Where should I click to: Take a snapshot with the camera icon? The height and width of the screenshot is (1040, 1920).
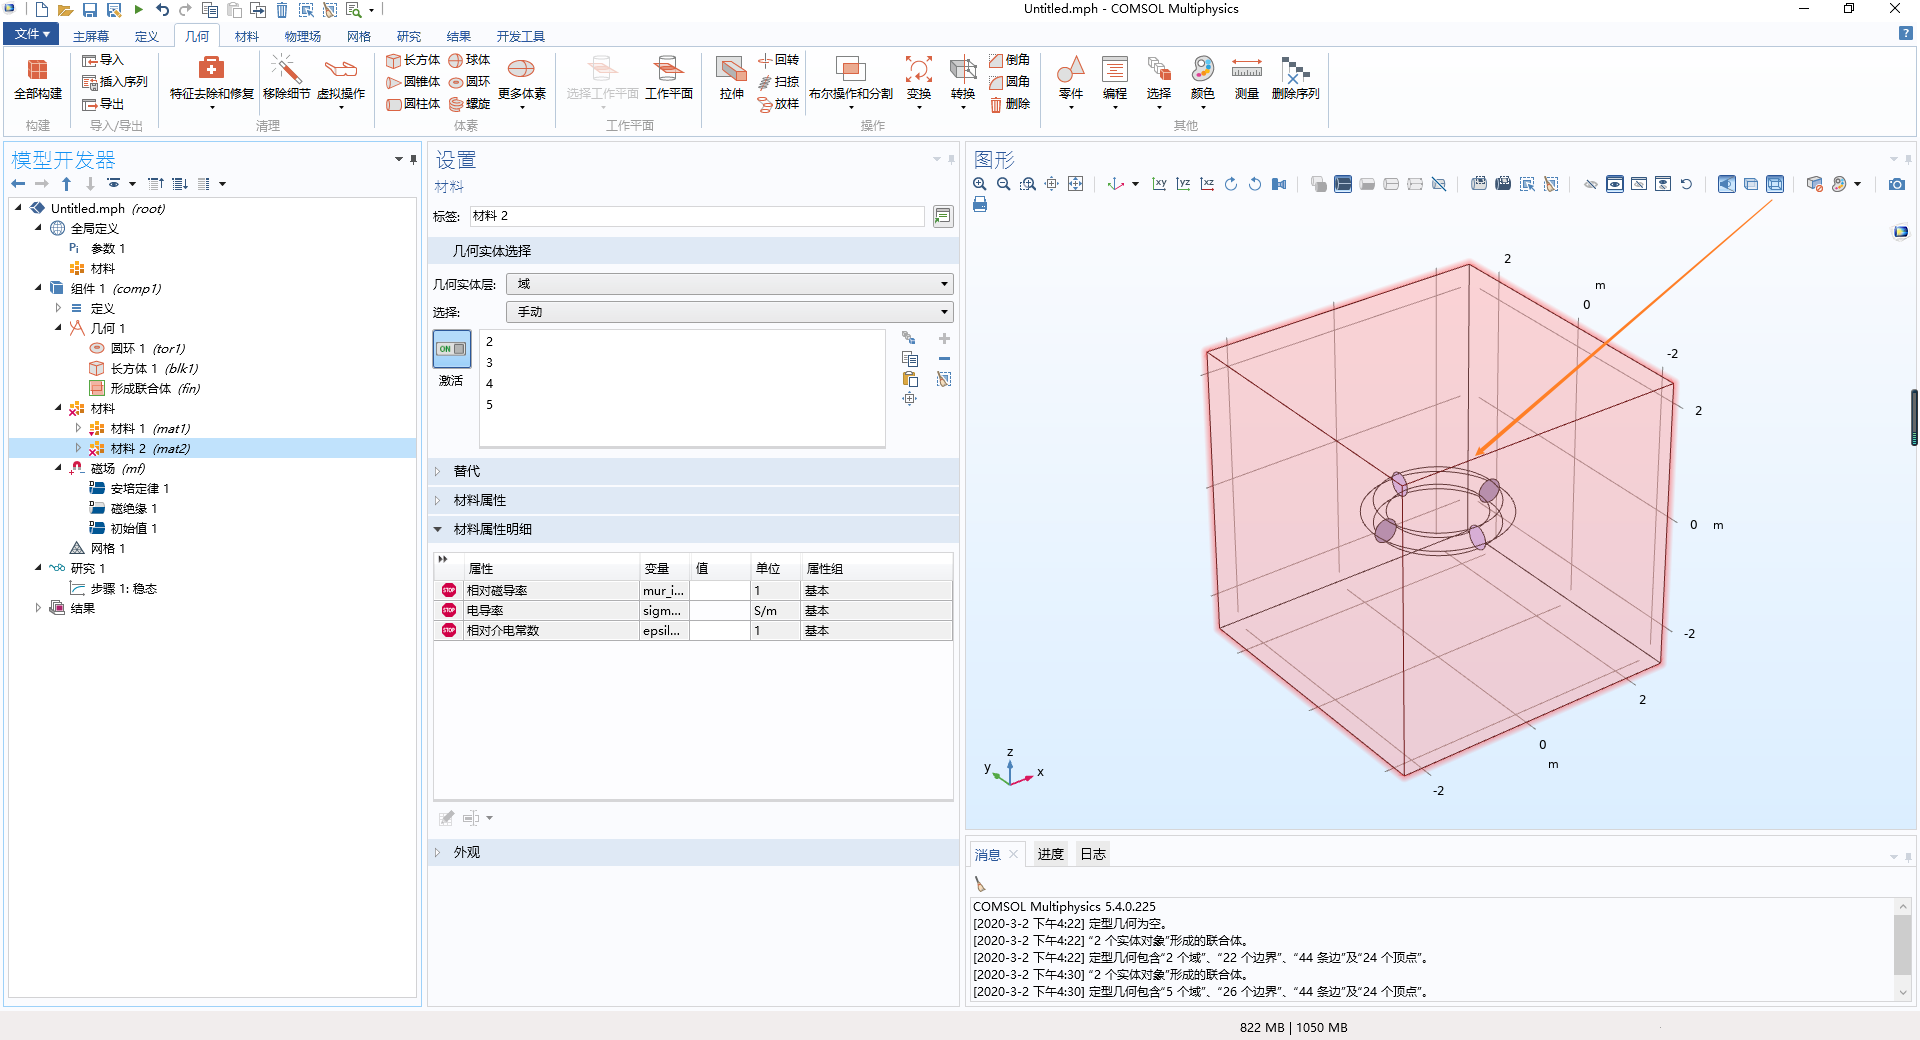[1895, 184]
